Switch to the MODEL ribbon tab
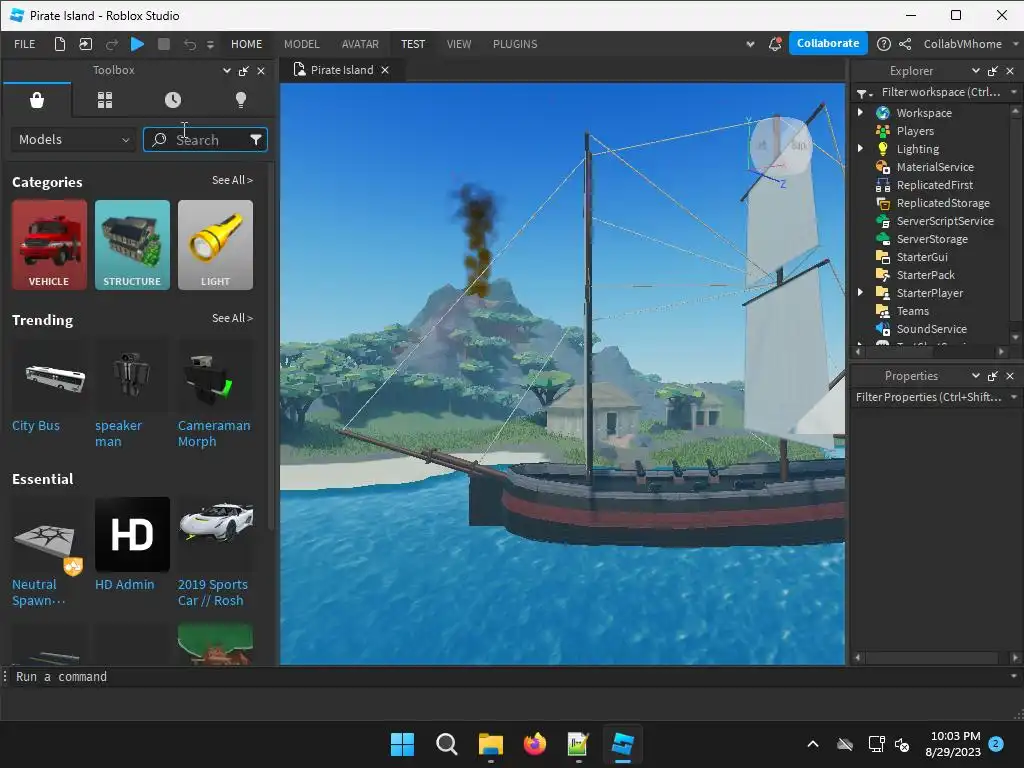This screenshot has width=1024, height=768. [x=302, y=44]
